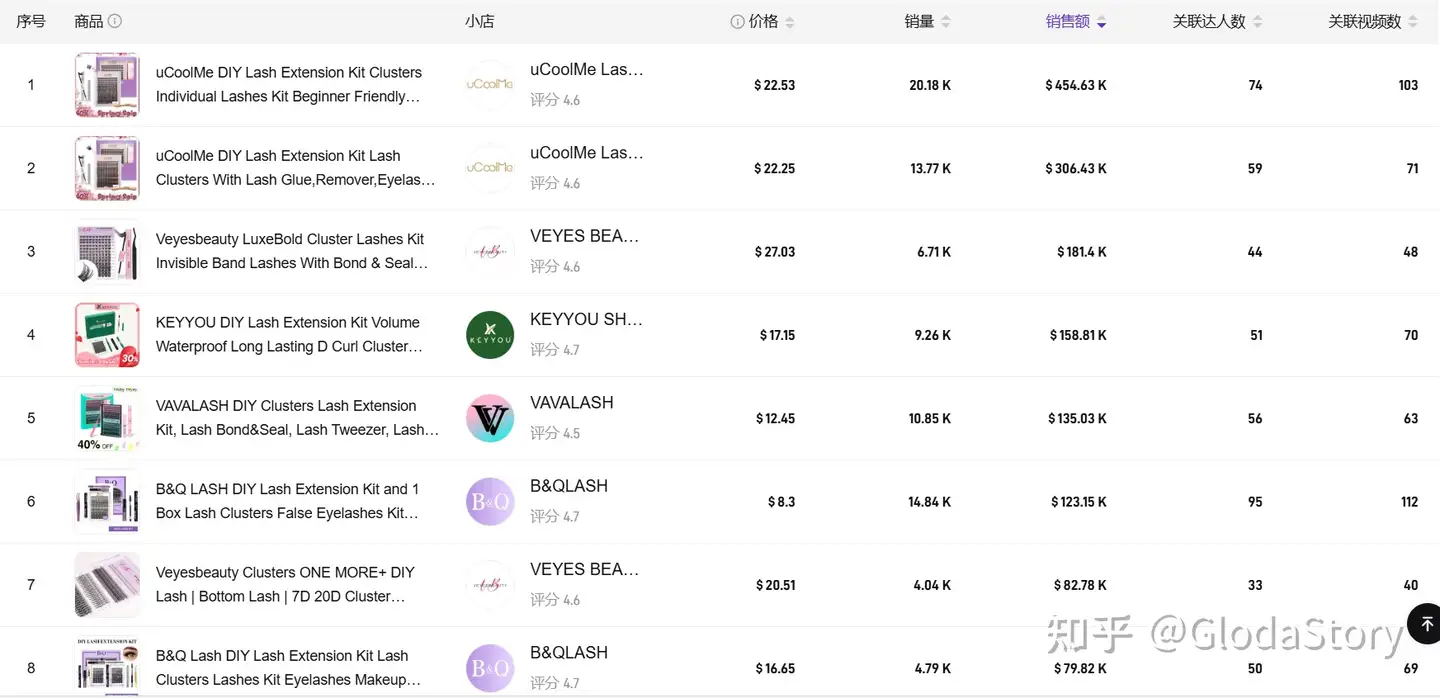Toggle 销售额 sort order arrows

pyautogui.click(x=1102, y=22)
